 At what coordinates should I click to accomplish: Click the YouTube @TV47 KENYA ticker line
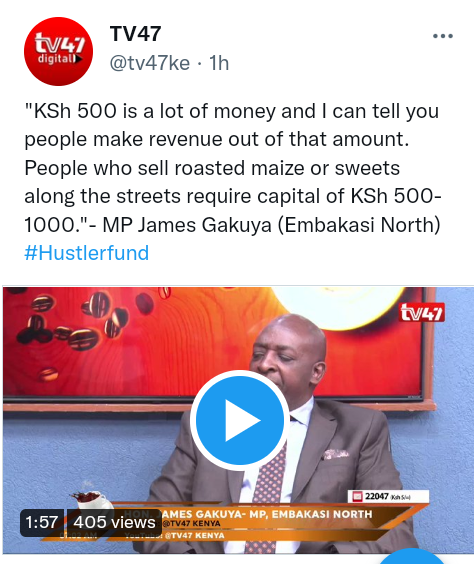click(x=174, y=536)
